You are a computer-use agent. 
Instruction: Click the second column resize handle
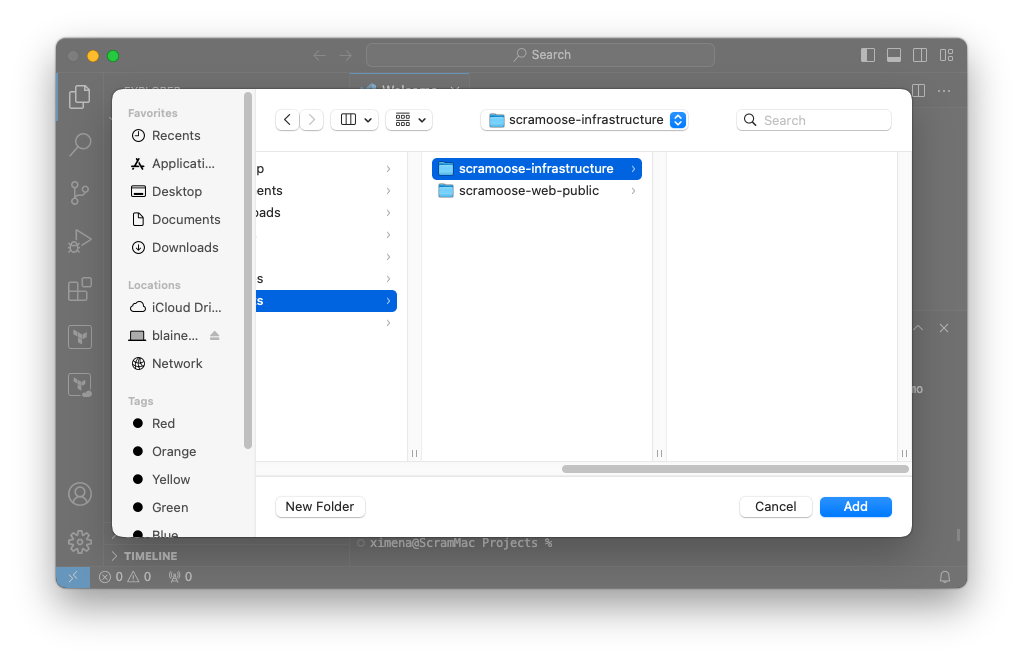click(x=659, y=453)
